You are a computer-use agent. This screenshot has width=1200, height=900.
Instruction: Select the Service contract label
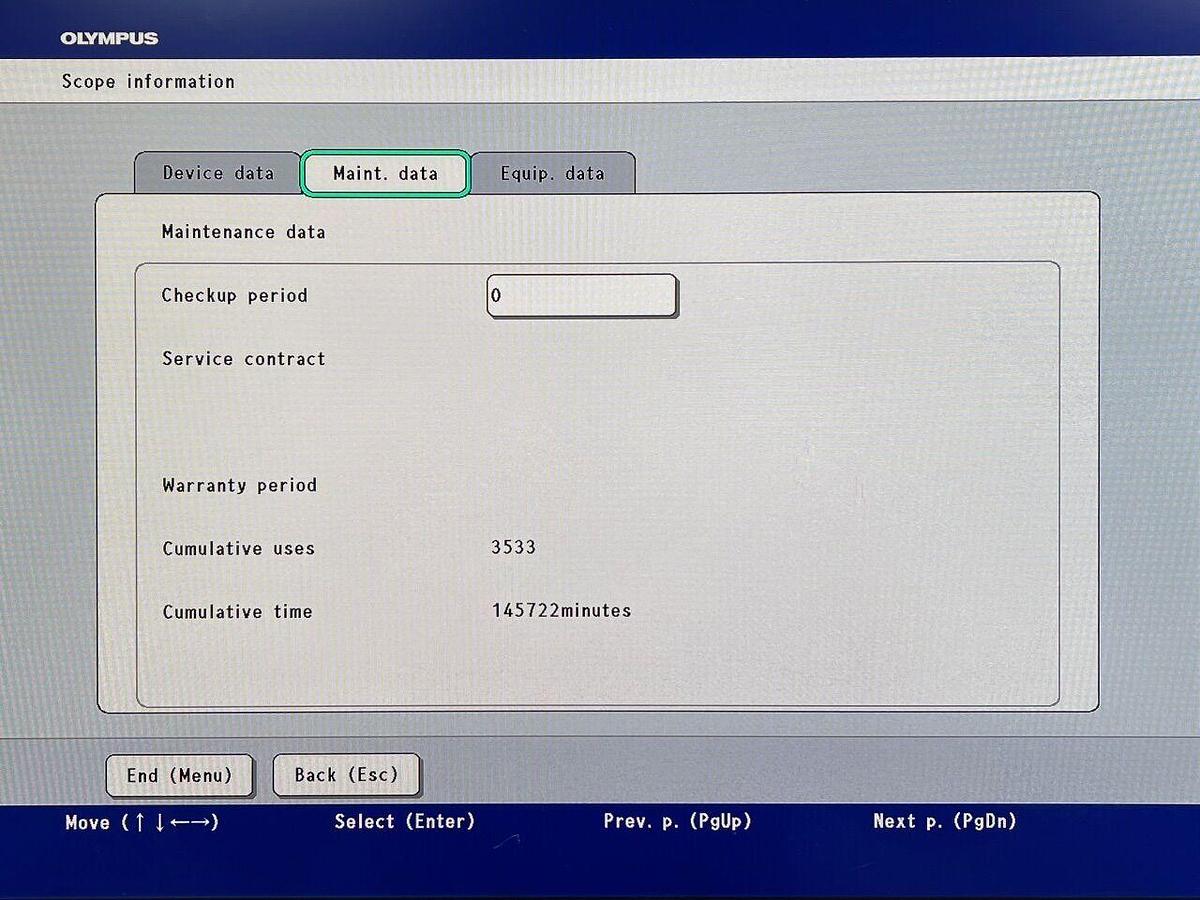(x=243, y=359)
